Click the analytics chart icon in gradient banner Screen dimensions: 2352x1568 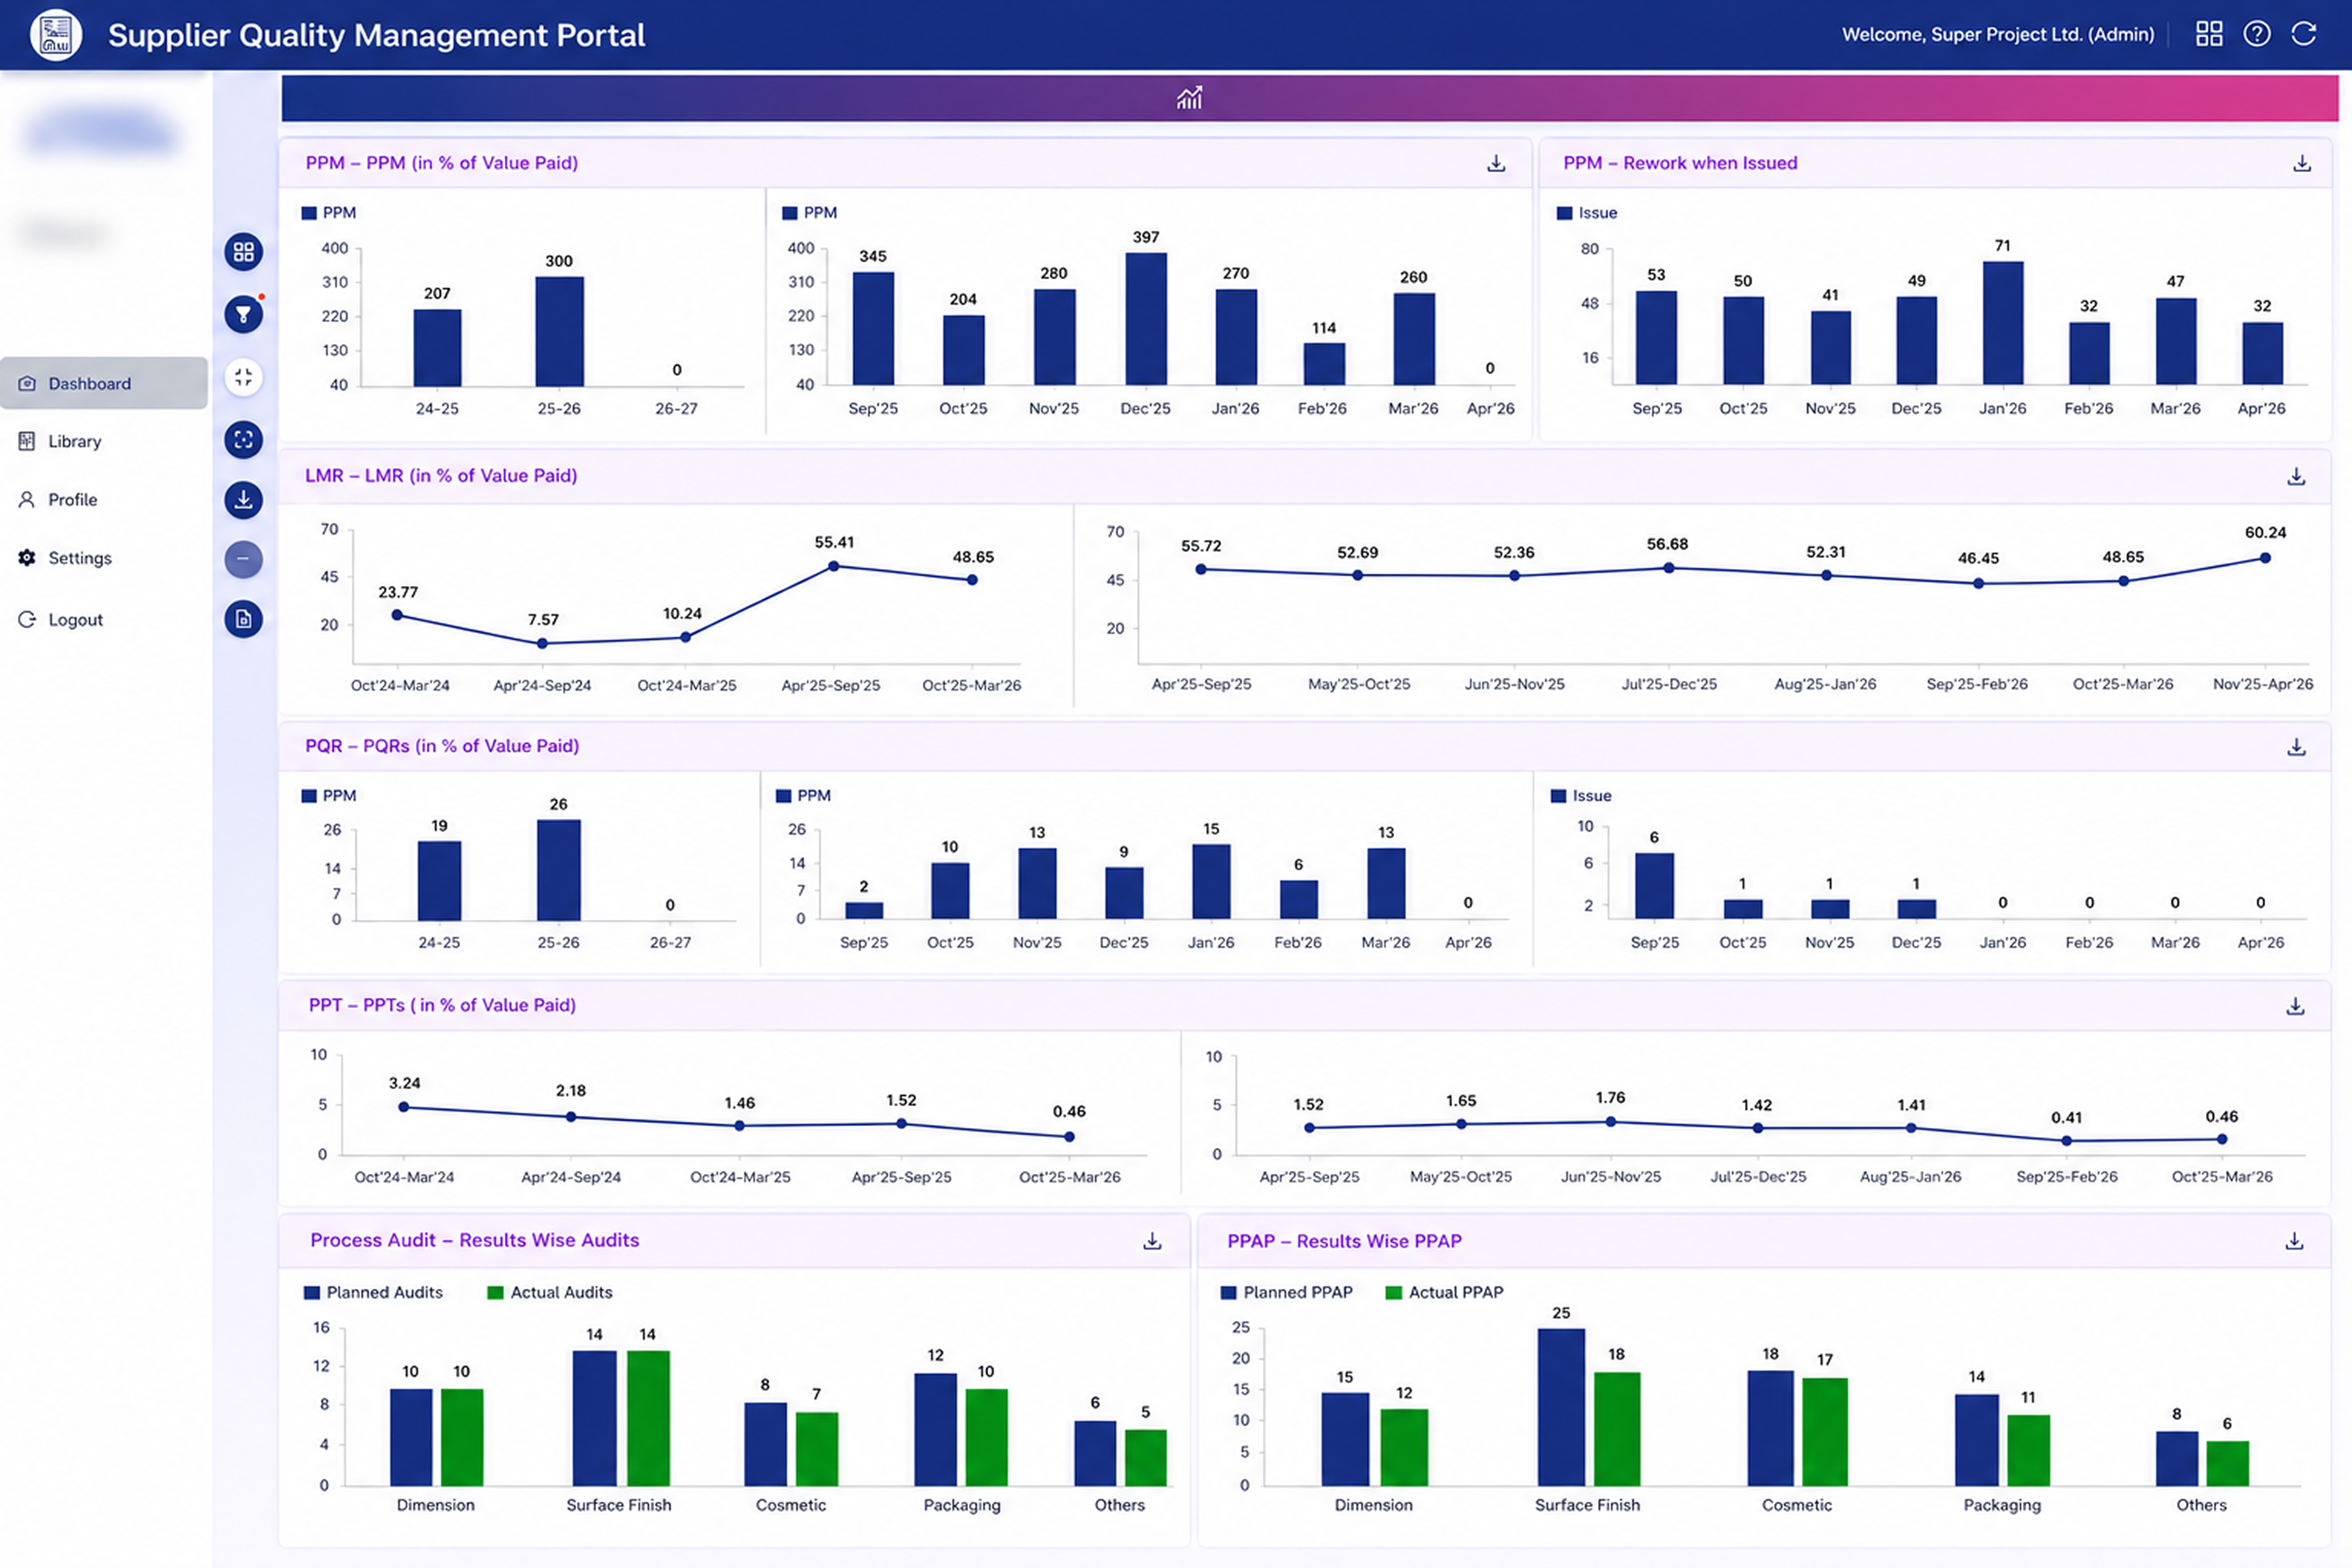tap(1189, 98)
